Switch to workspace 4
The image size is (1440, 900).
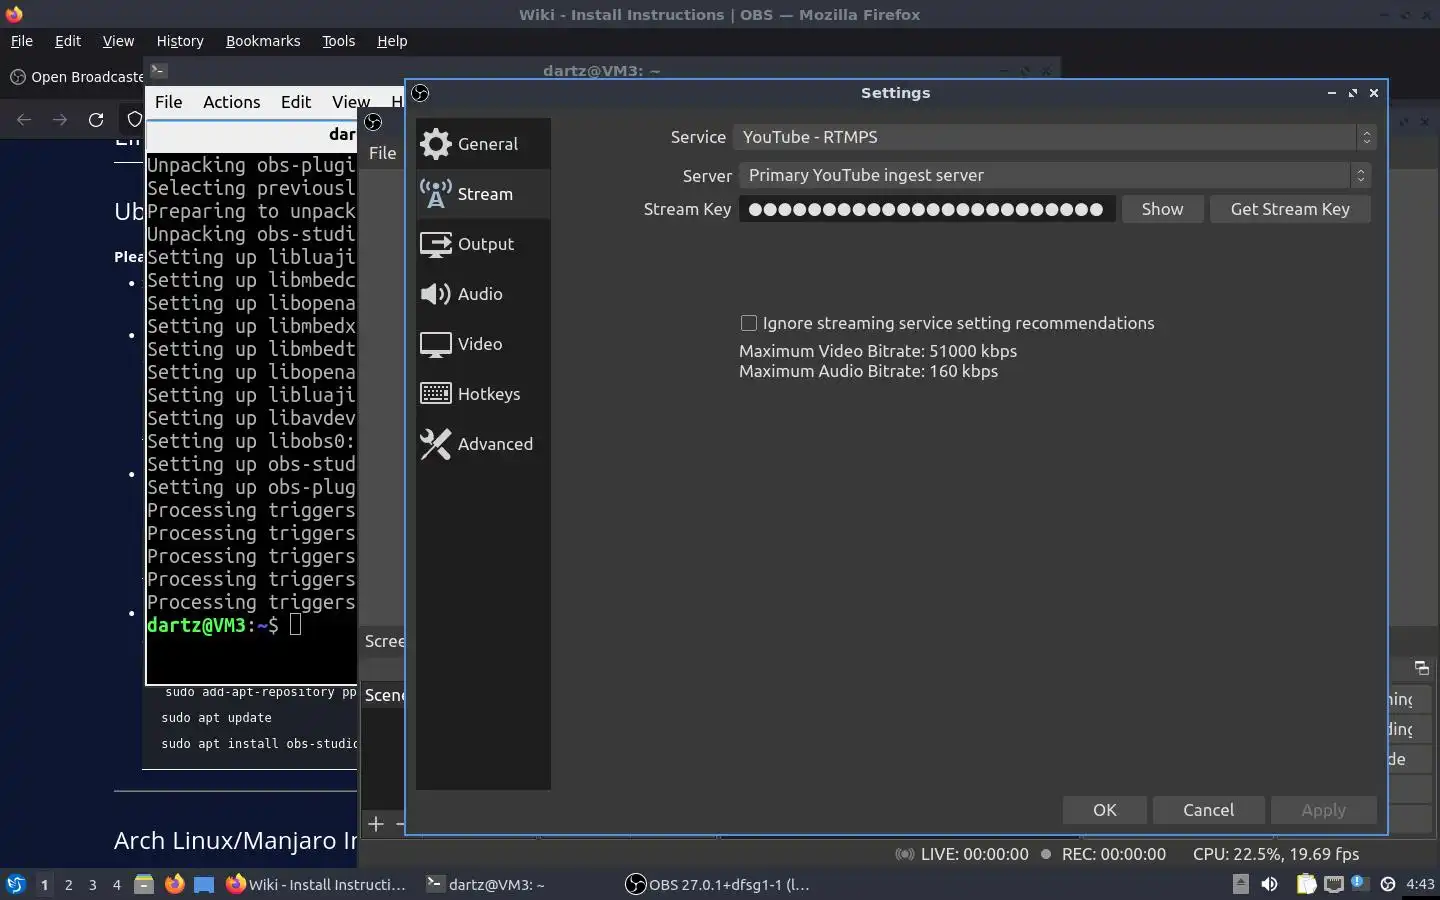(116, 884)
